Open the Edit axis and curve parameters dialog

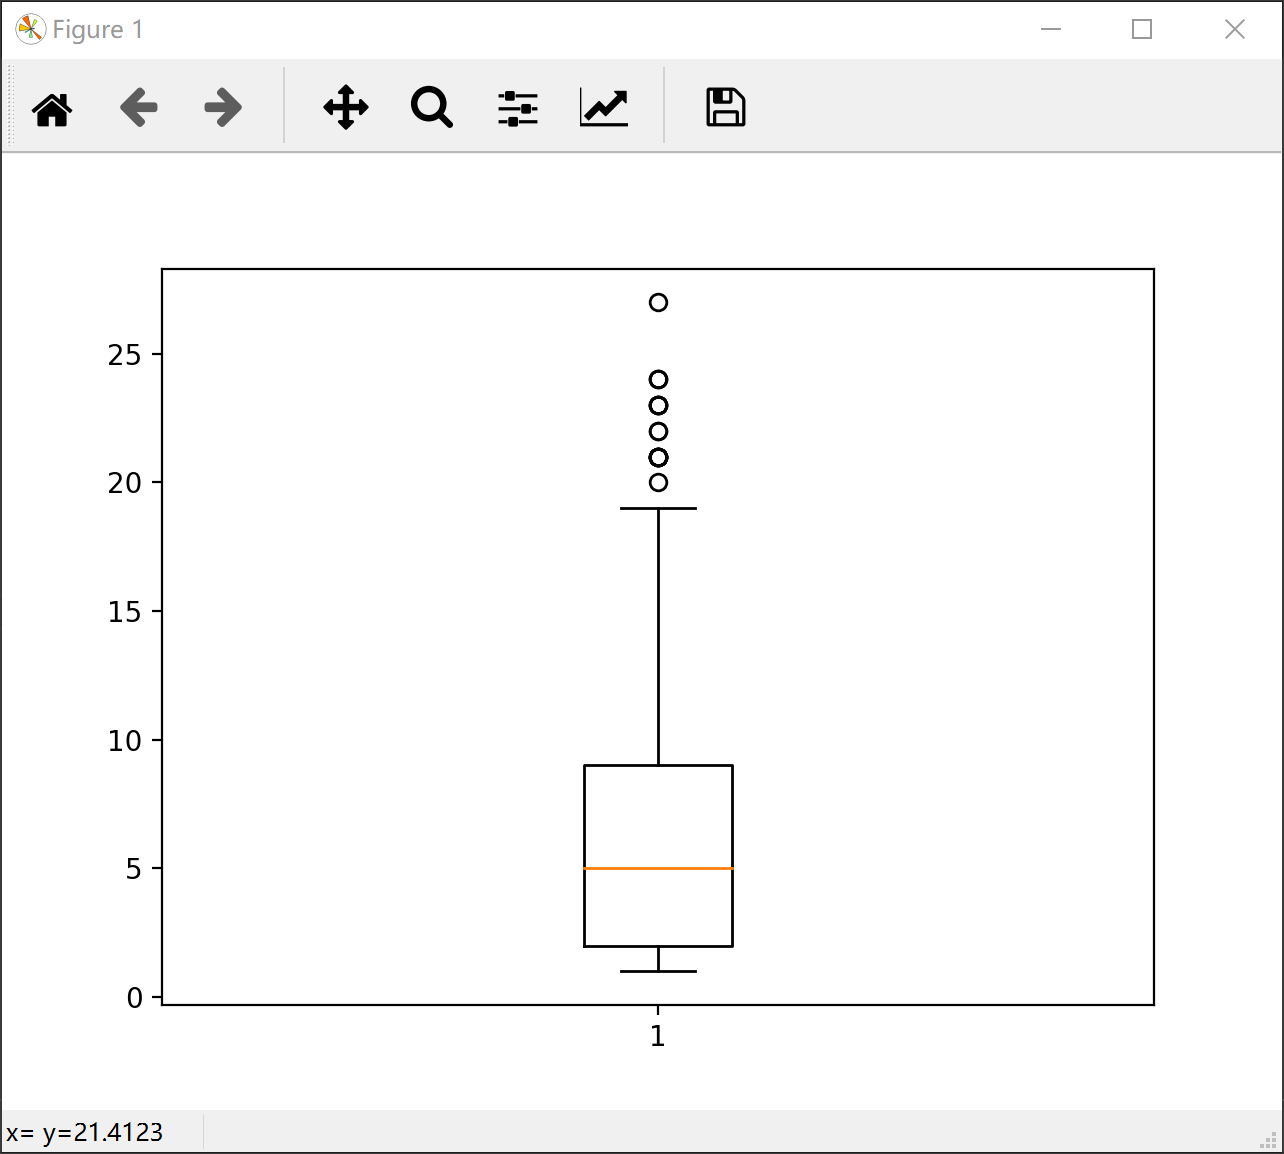604,108
